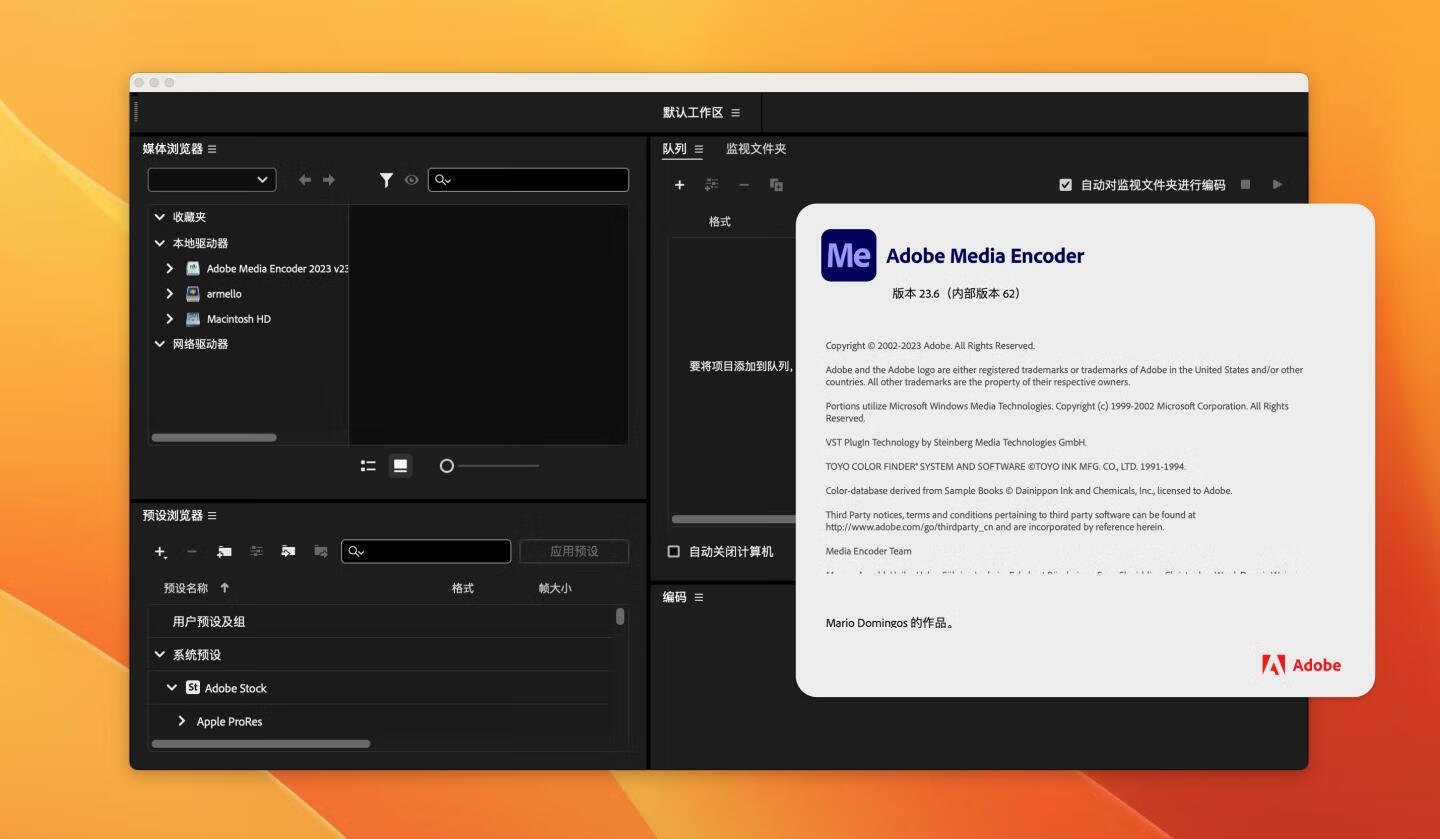Open the 队列 panel menu icon

(x=698, y=149)
